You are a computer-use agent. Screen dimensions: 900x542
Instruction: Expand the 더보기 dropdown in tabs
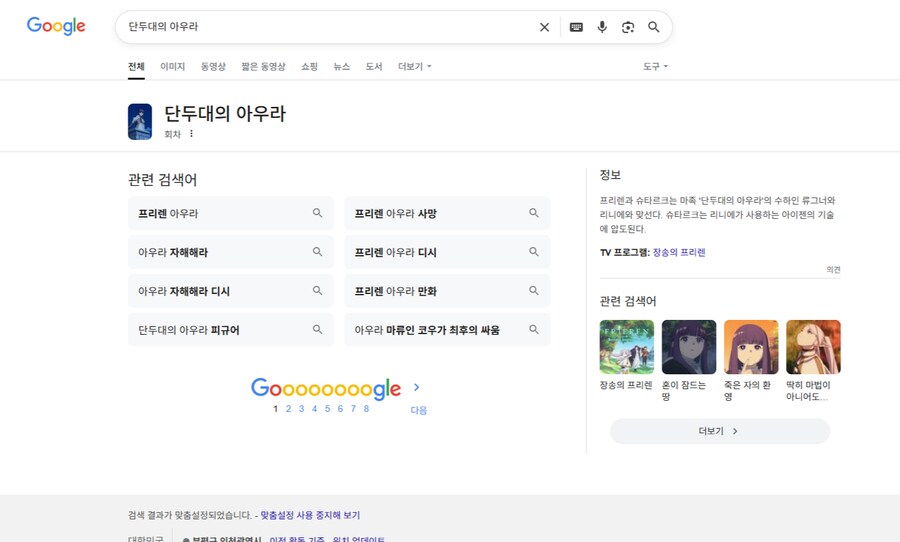click(x=414, y=67)
